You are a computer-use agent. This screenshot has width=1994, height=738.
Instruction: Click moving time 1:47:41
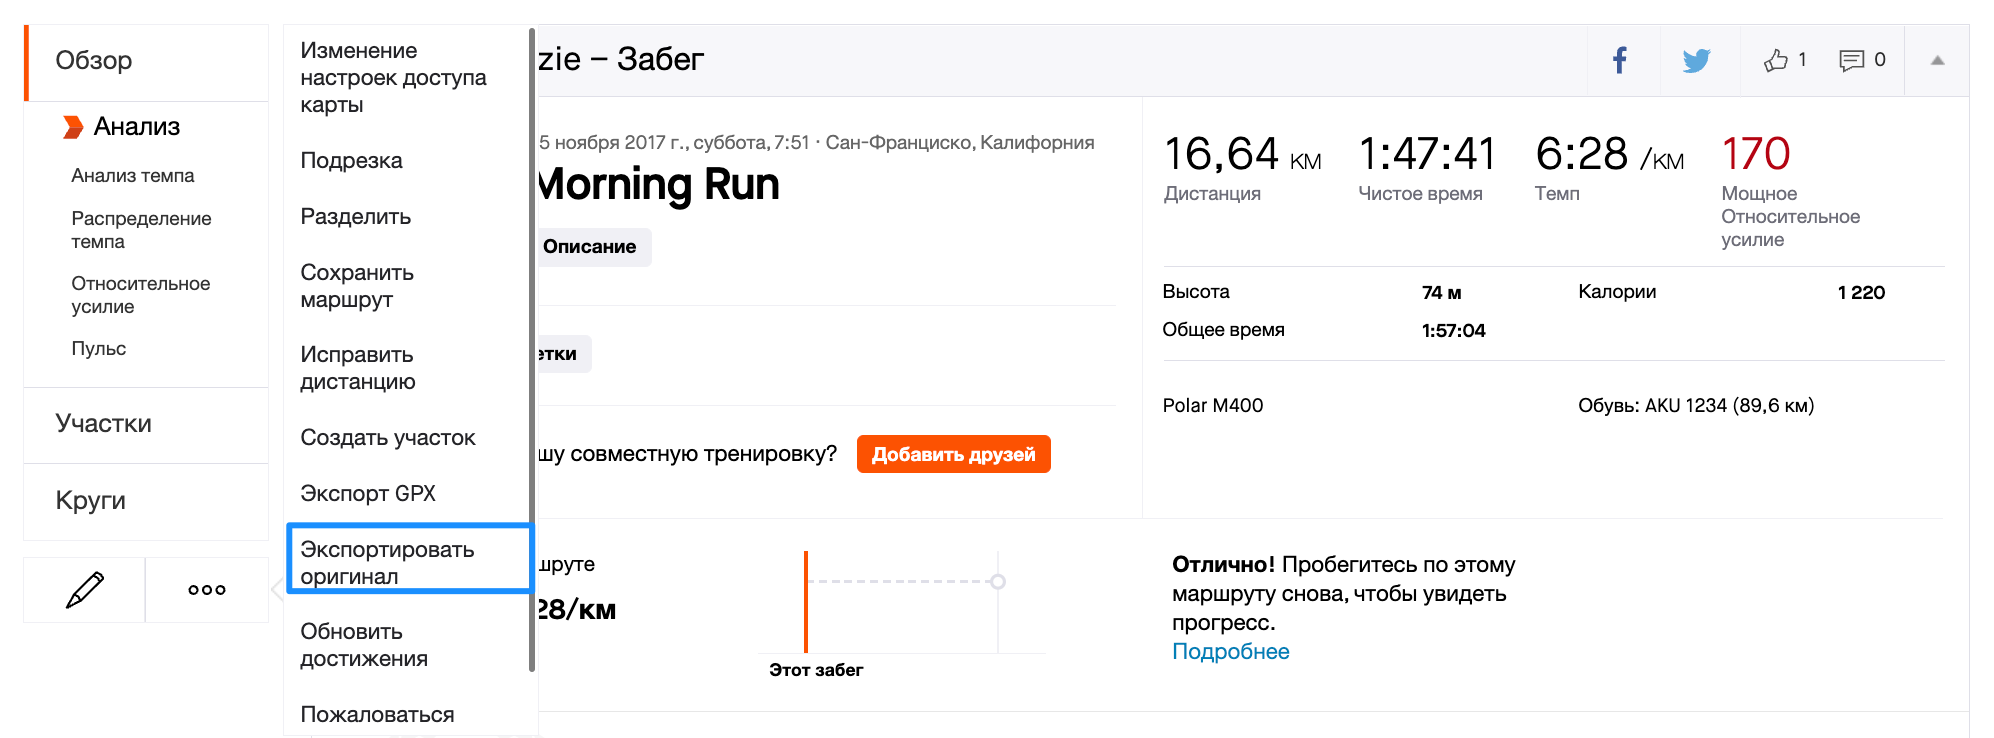(1426, 155)
